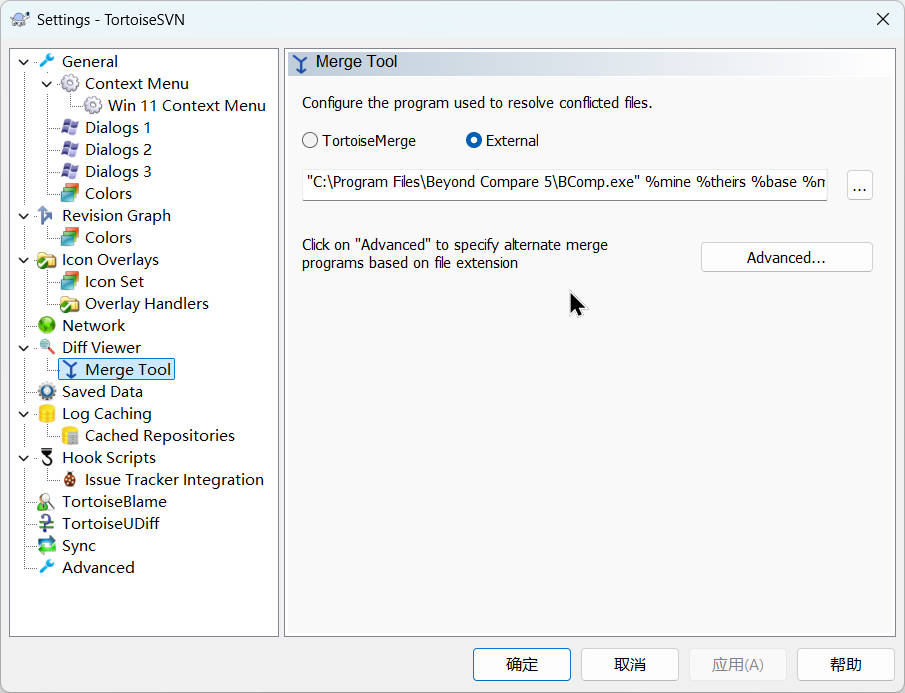
Task: Click the 确定 (OK) button
Action: pos(522,664)
